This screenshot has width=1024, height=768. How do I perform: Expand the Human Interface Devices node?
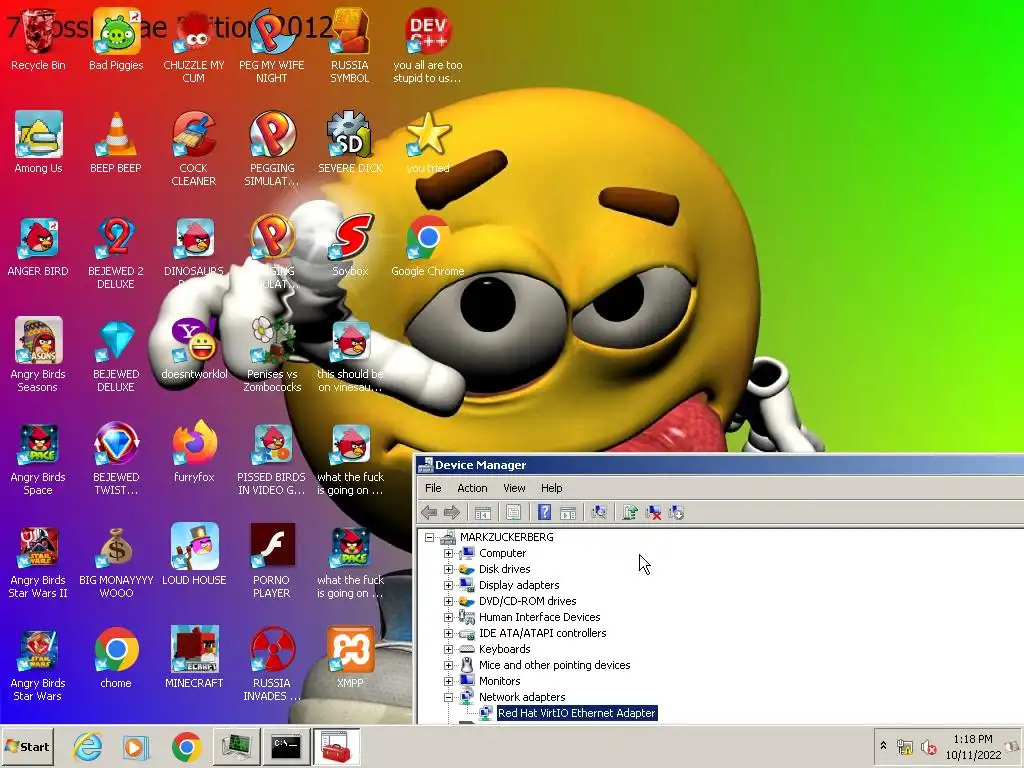click(x=449, y=617)
